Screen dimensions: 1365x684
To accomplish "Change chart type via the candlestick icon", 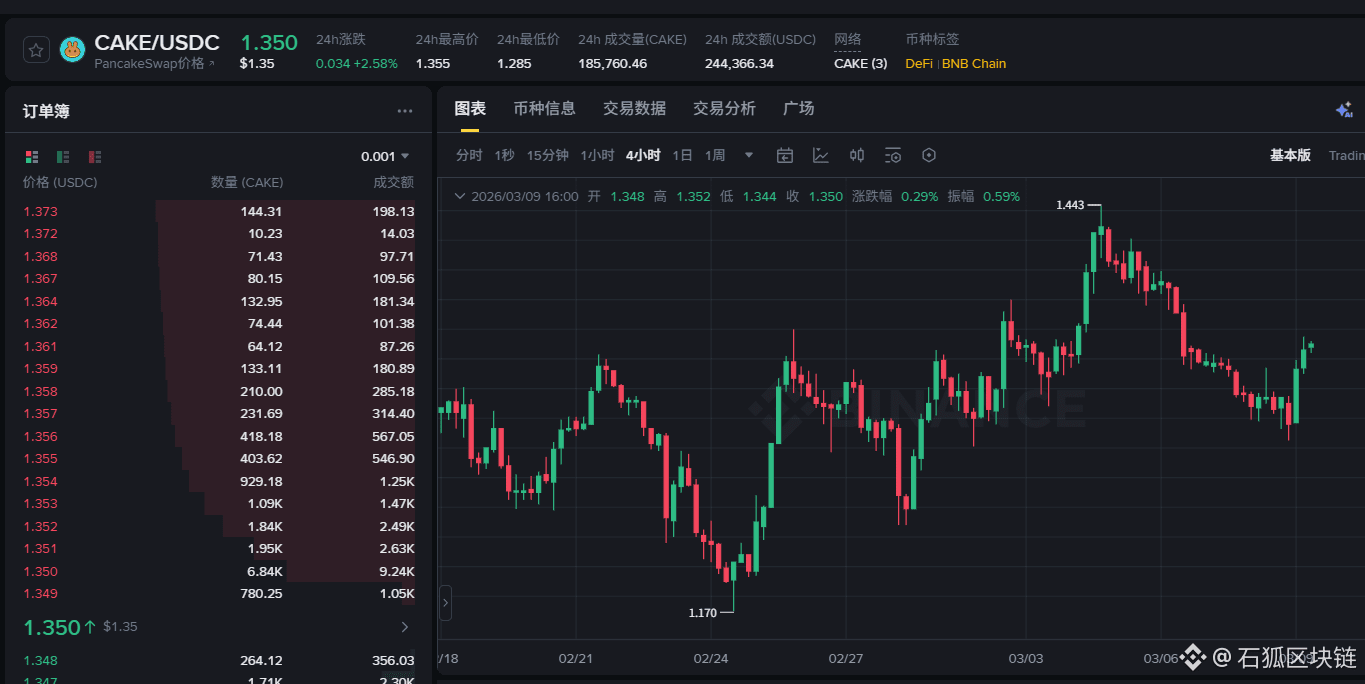I will tap(857, 155).
